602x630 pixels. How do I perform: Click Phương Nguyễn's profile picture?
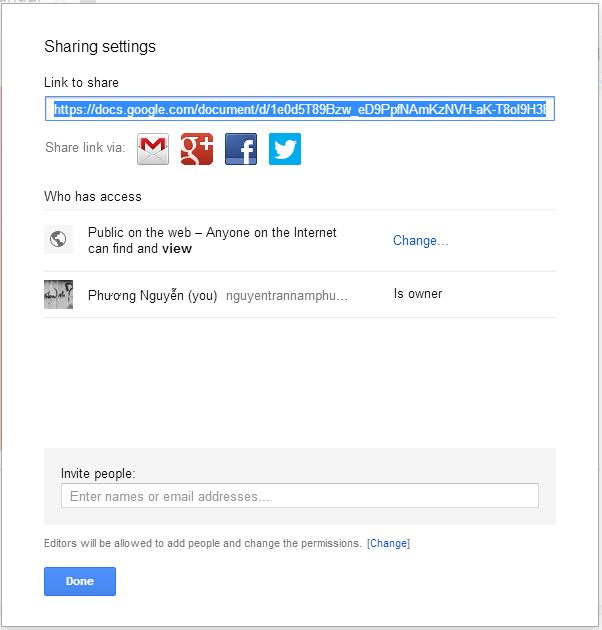58,295
